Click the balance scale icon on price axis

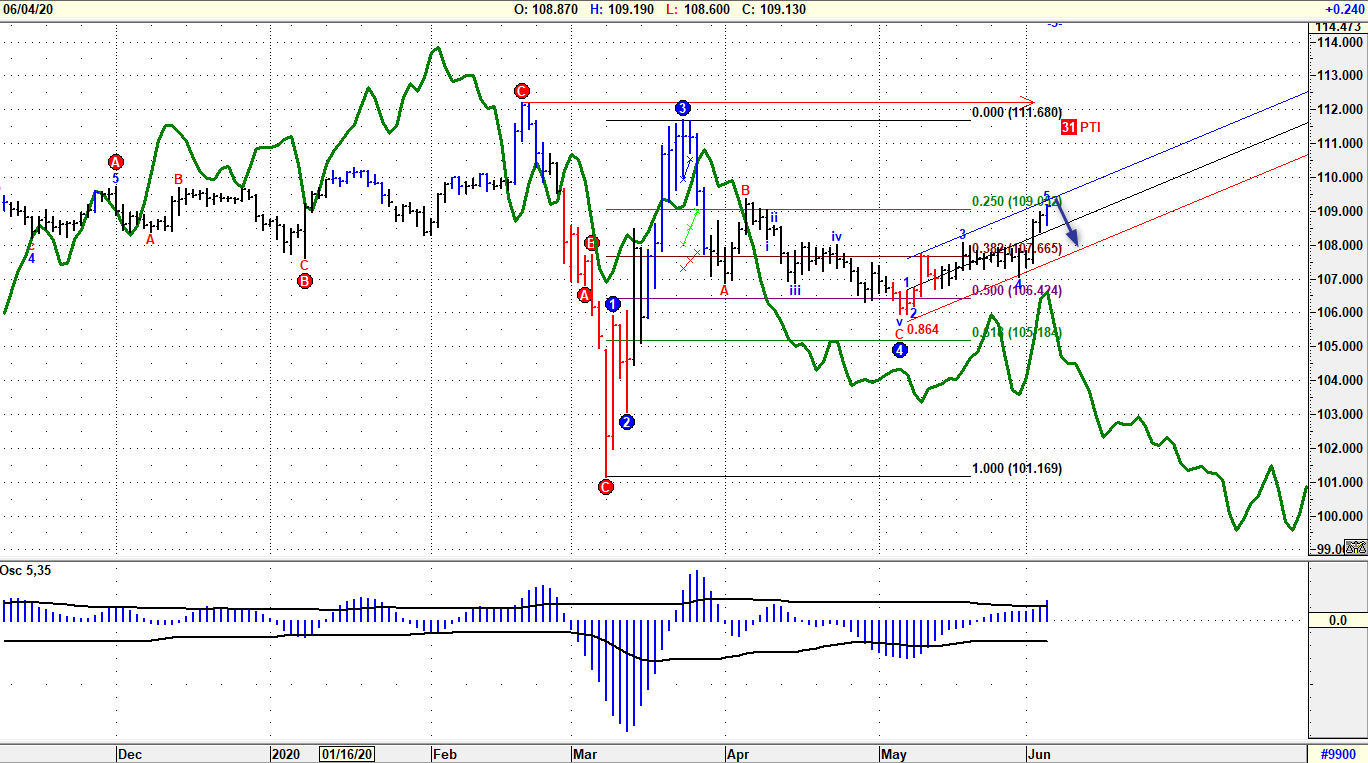point(1356,547)
